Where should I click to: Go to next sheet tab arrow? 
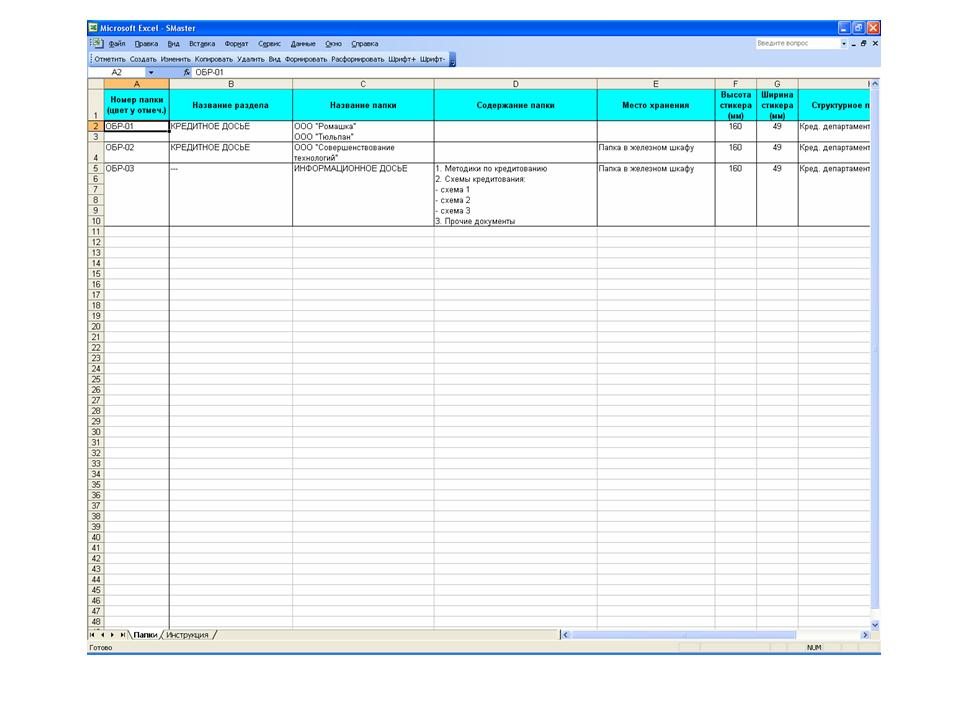pos(112,635)
